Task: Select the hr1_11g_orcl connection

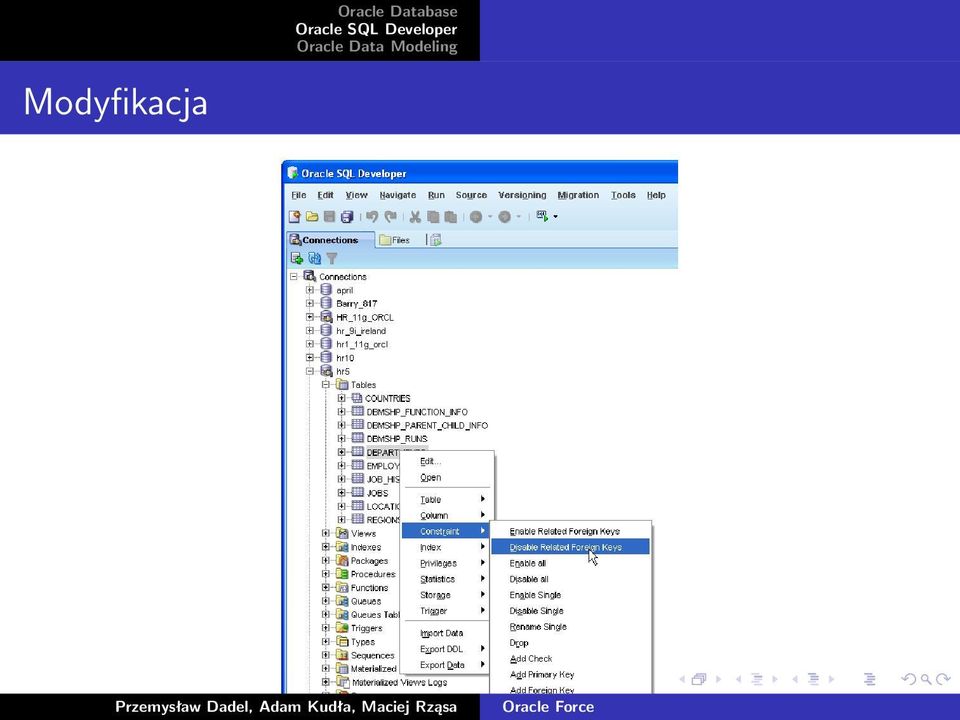Action: pyautogui.click(x=362, y=344)
